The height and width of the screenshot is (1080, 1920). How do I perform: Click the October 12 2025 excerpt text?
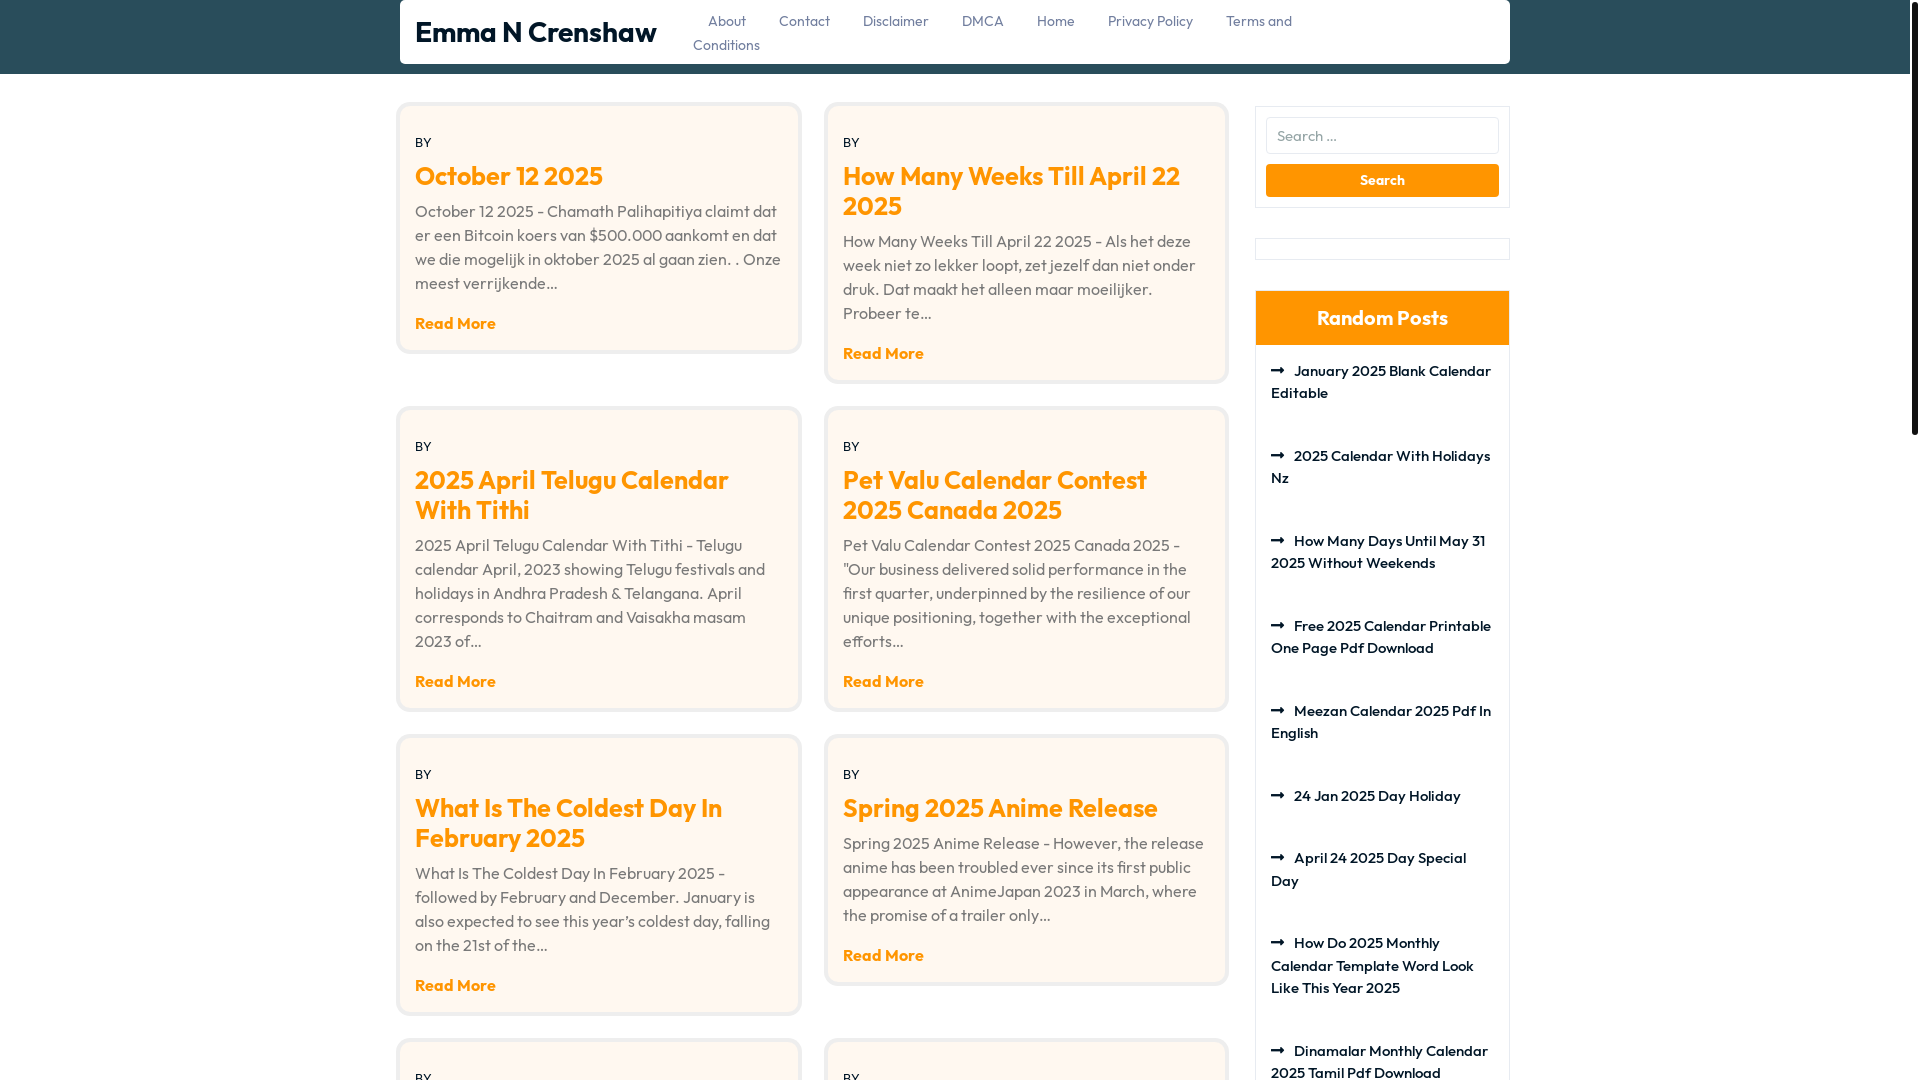click(598, 247)
